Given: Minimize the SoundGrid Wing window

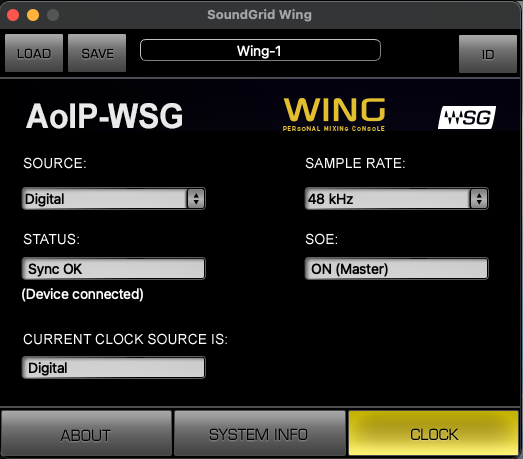Looking at the screenshot, I should pyautogui.click(x=33, y=15).
